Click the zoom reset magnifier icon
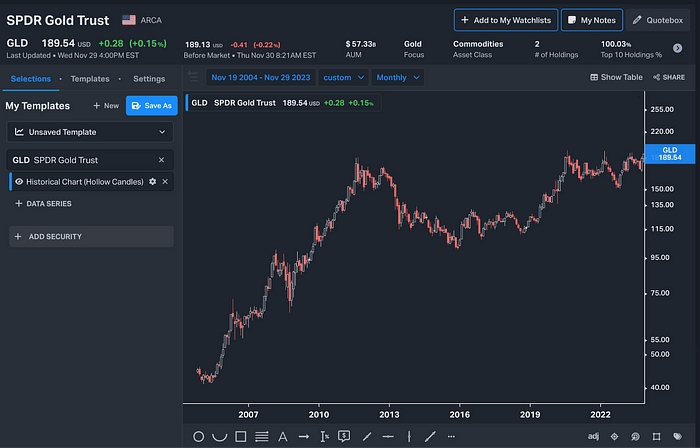The width and height of the screenshot is (700, 448). point(635,436)
